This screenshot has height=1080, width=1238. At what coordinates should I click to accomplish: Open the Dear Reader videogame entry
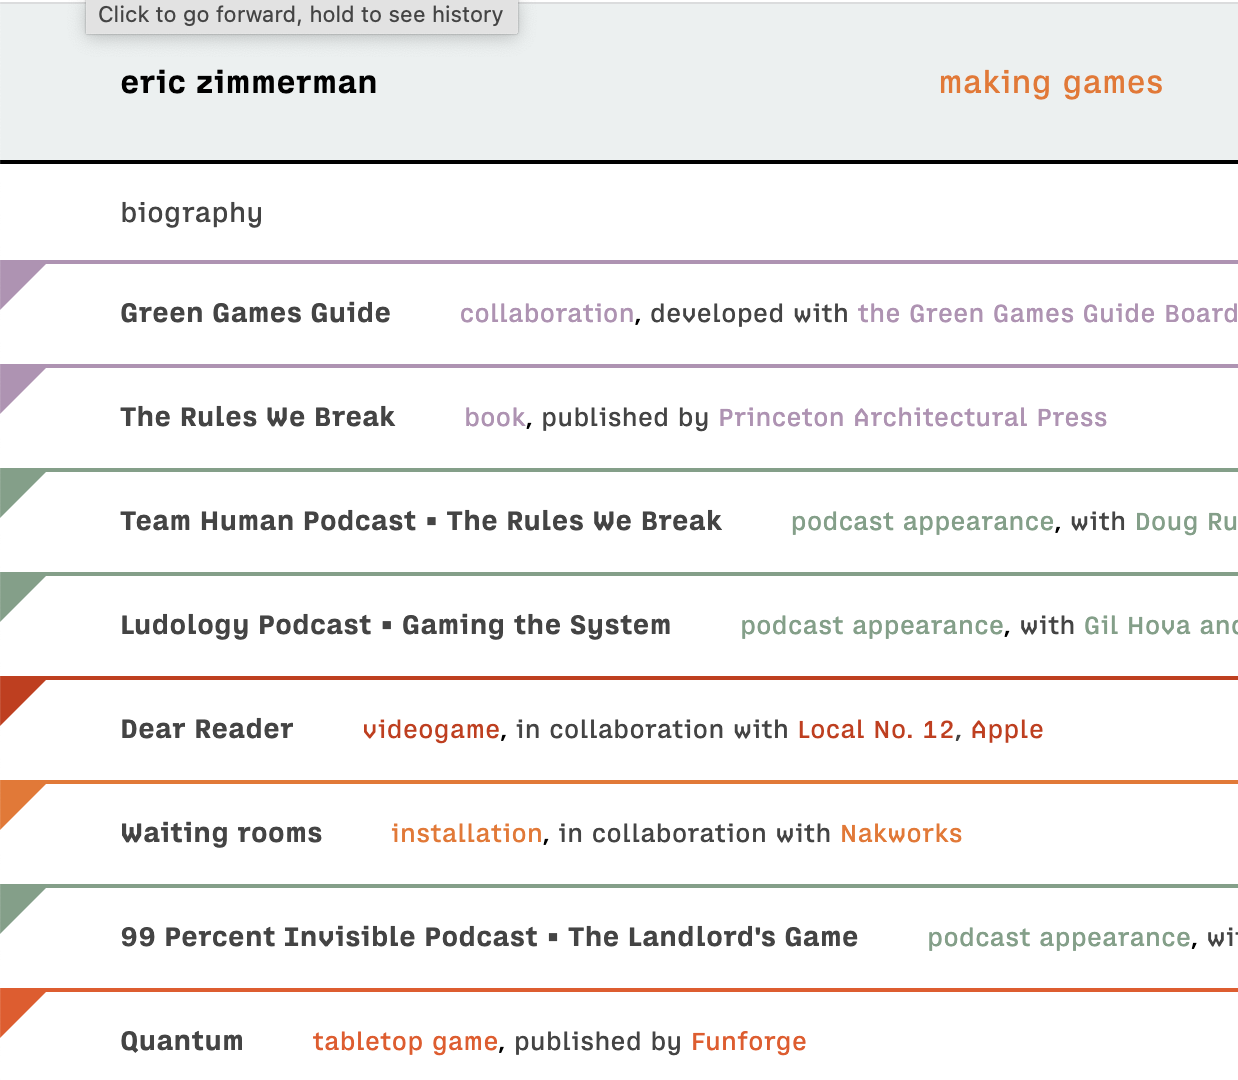tap(207, 730)
